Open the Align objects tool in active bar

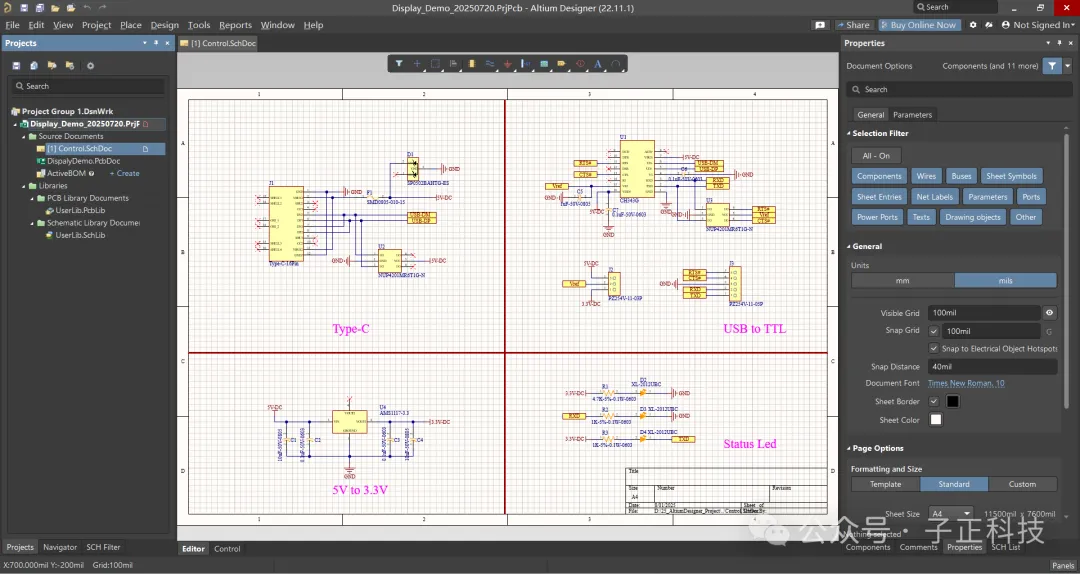coord(453,63)
